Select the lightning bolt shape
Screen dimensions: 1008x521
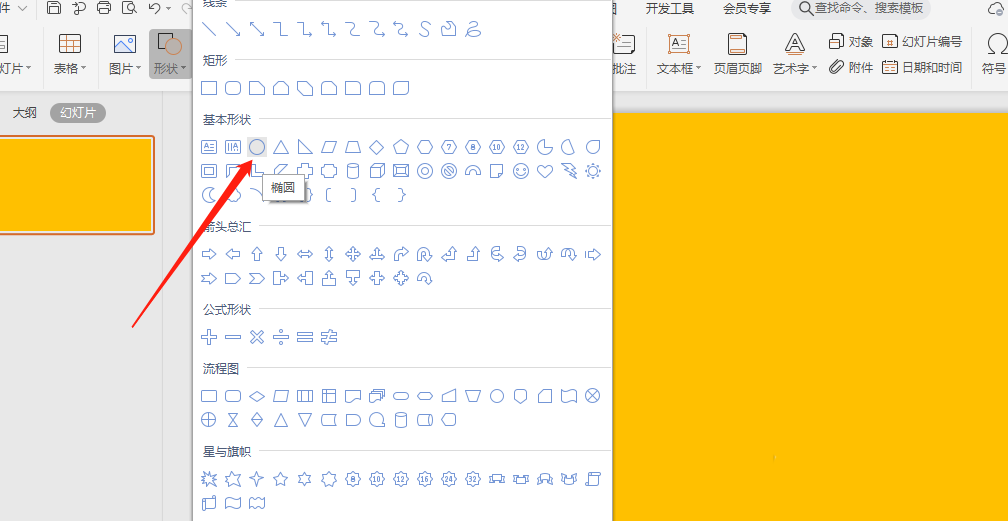pyautogui.click(x=569, y=171)
